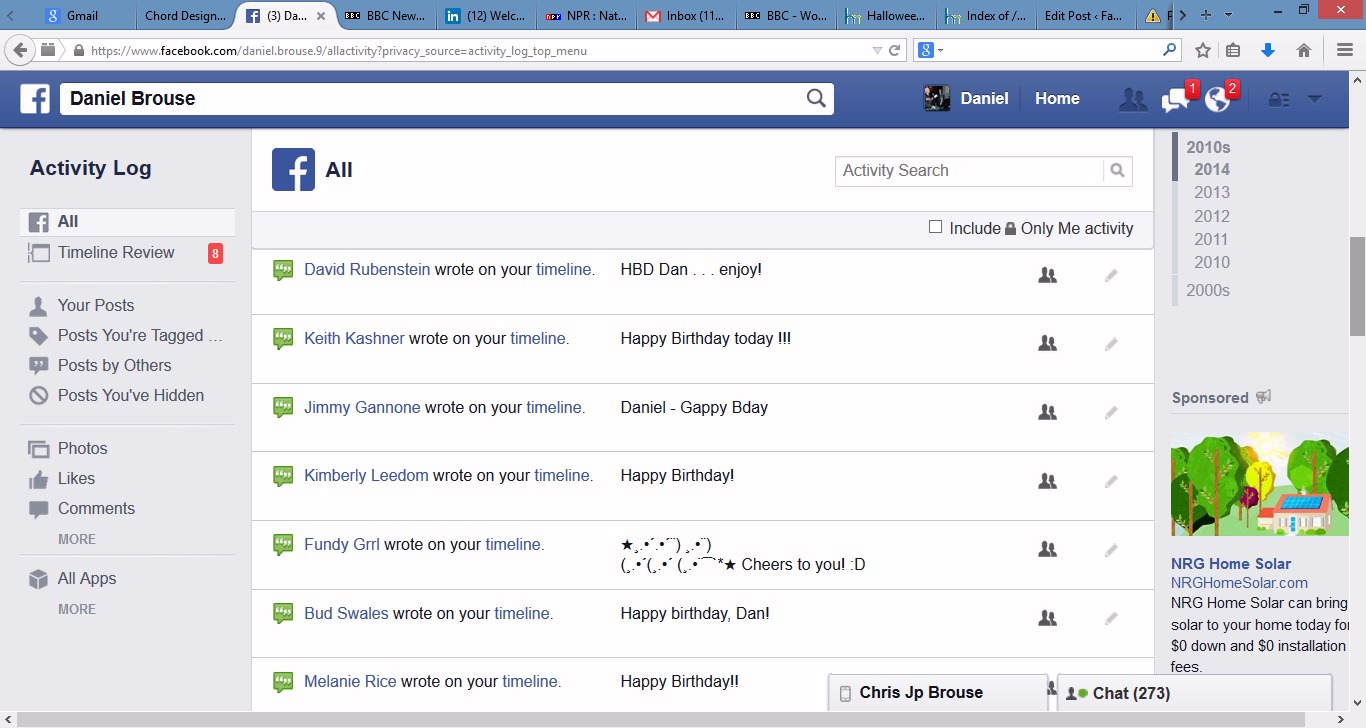Select All in the Activity Log sidebar

point(128,222)
